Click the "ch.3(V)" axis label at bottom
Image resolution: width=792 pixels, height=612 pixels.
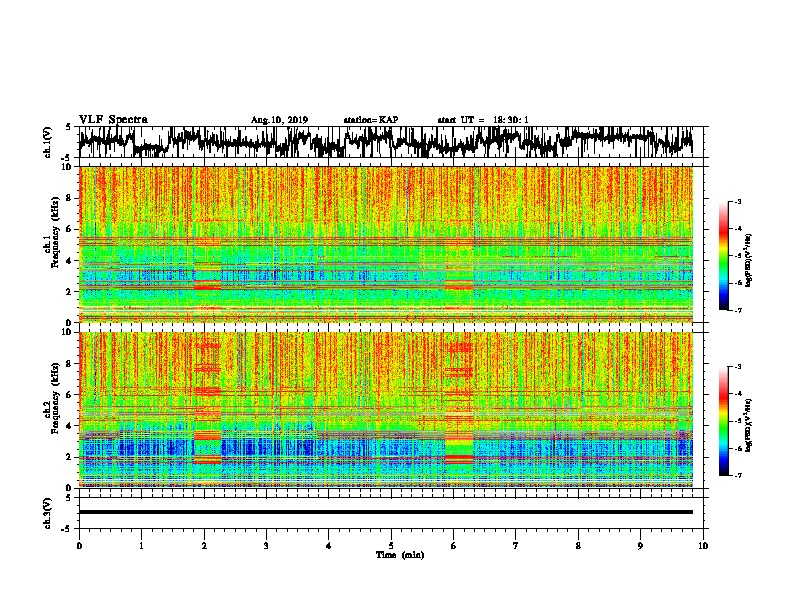[x=48, y=513]
